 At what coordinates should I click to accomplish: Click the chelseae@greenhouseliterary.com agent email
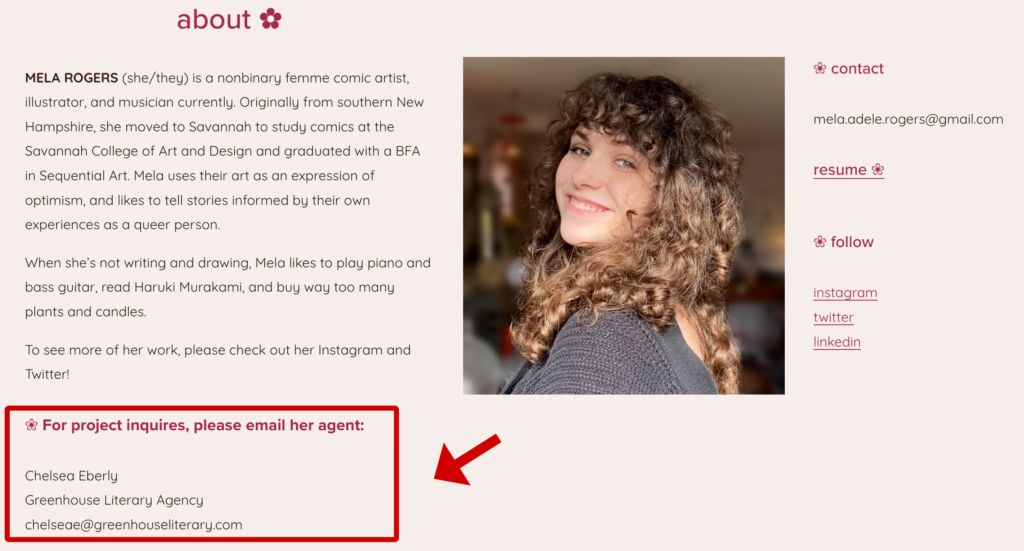[x=133, y=524]
